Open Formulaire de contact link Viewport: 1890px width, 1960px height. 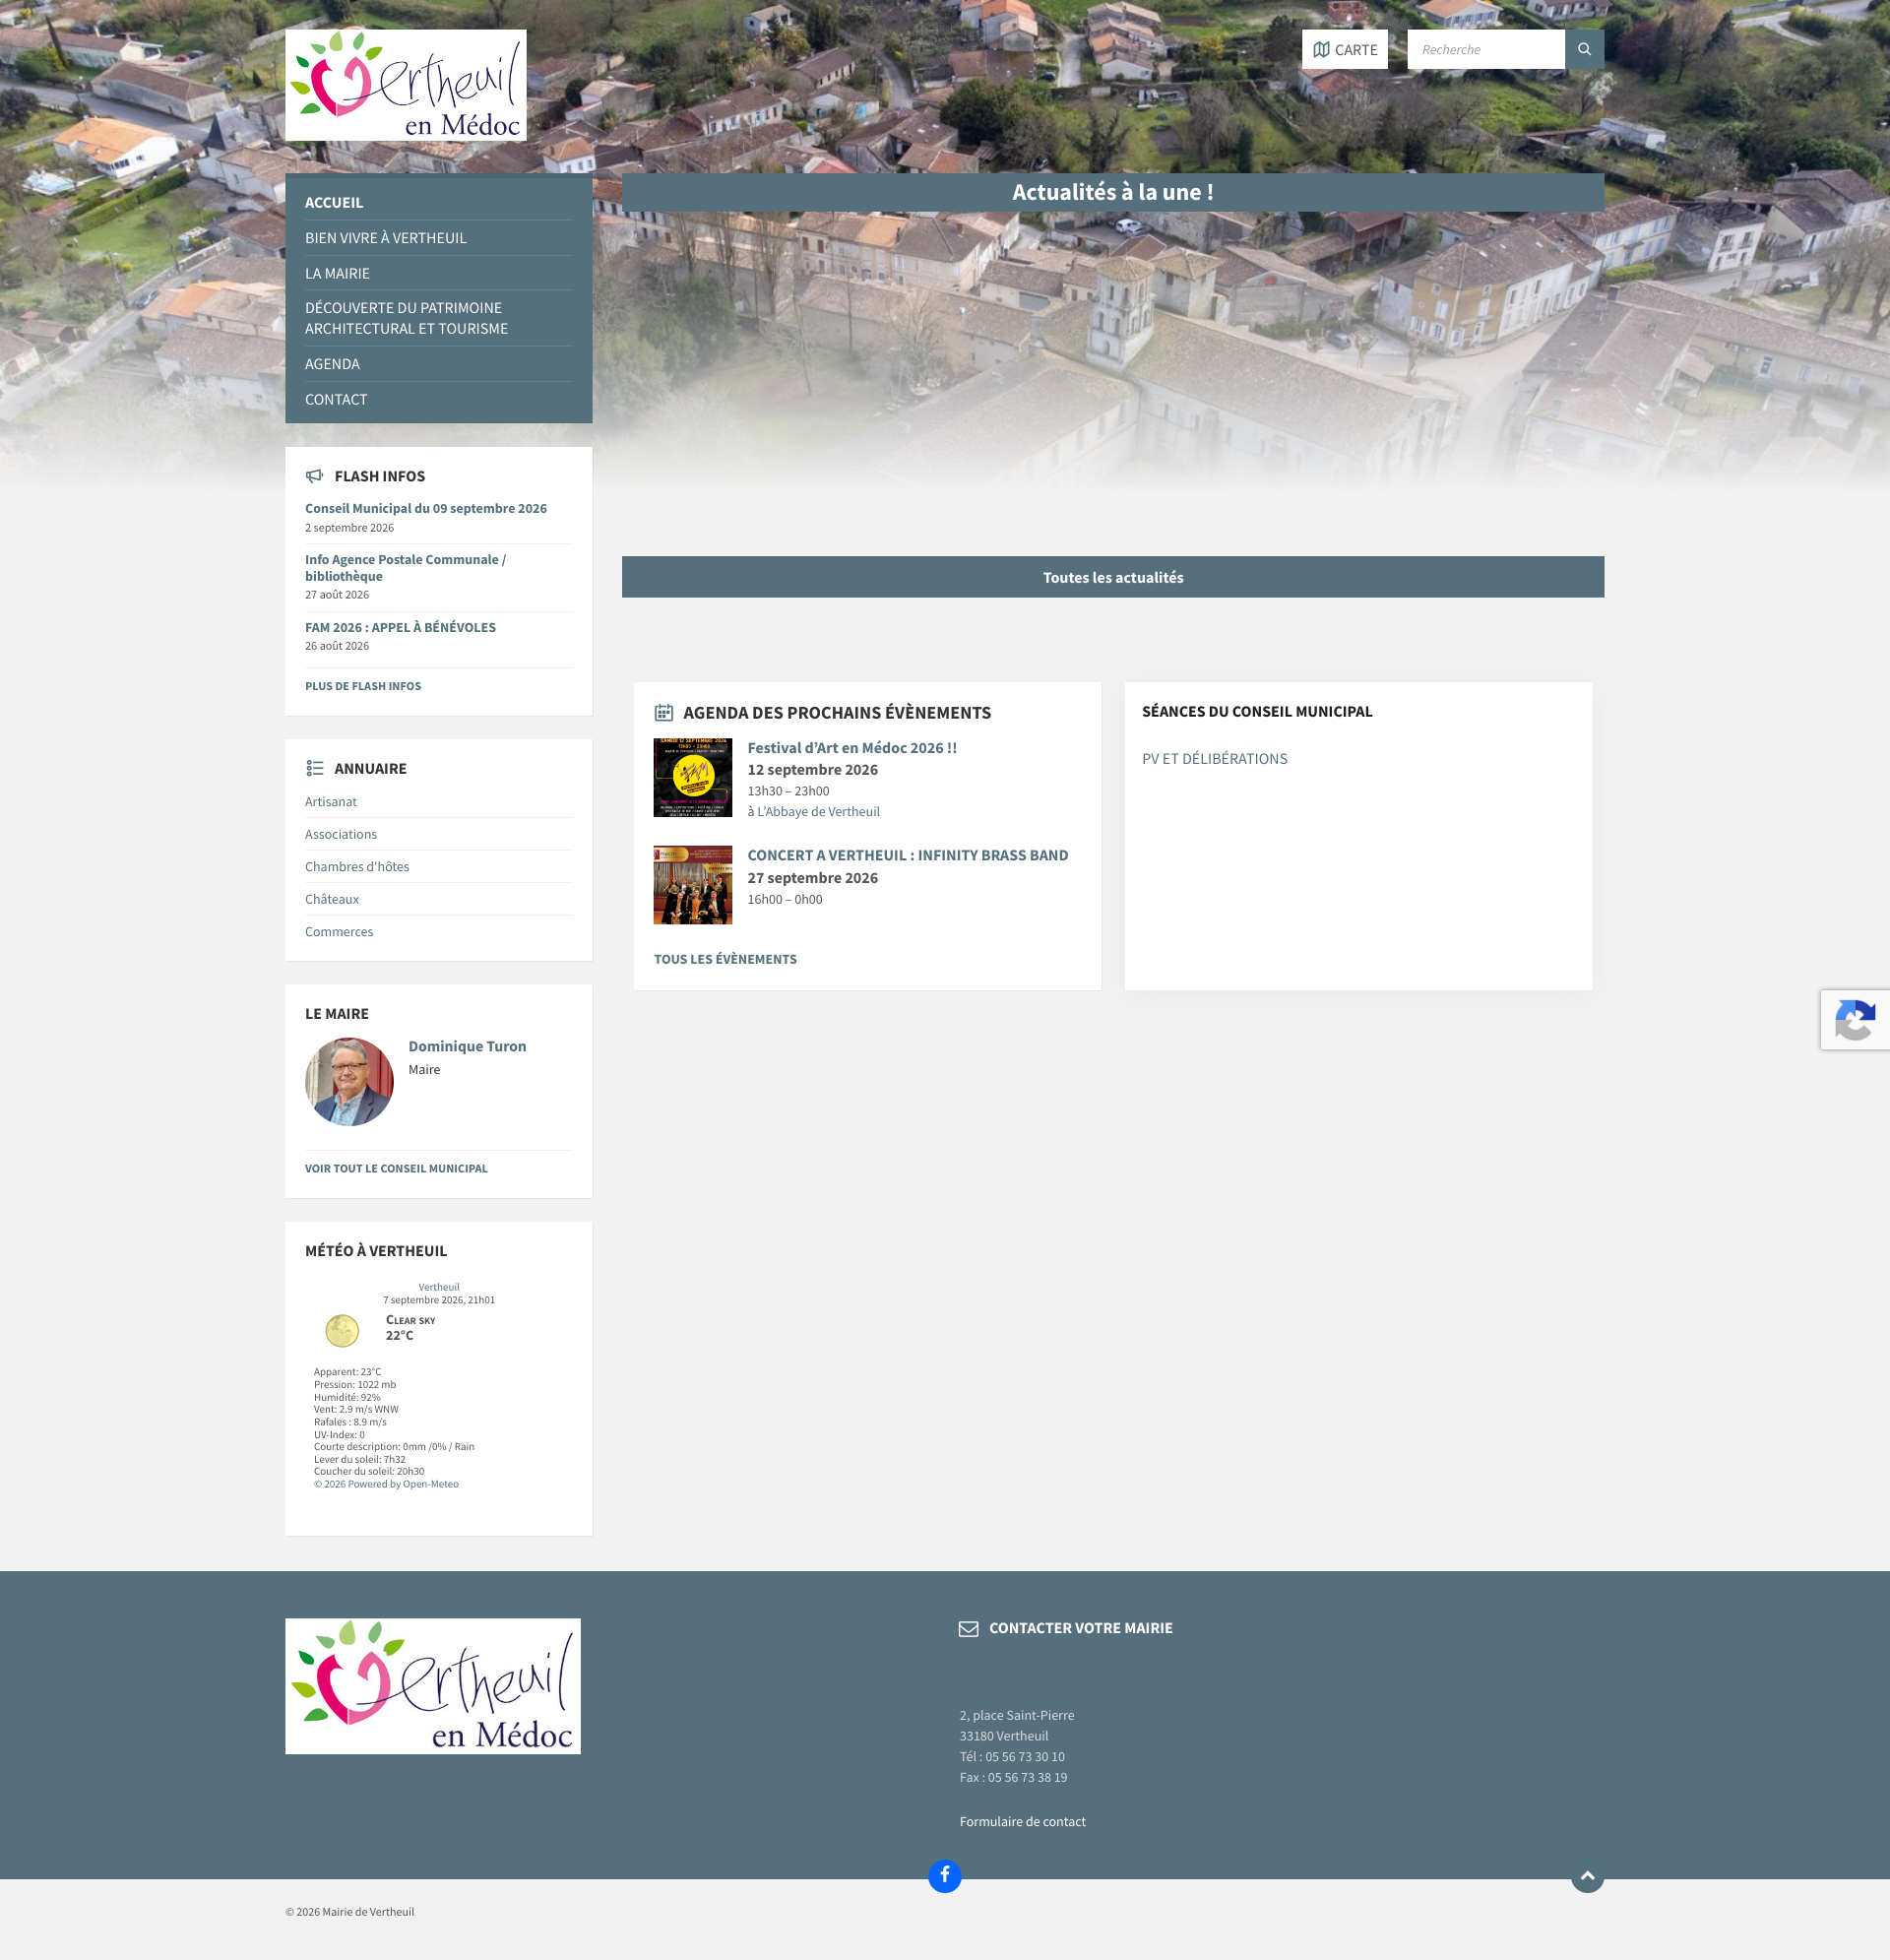point(1022,1821)
